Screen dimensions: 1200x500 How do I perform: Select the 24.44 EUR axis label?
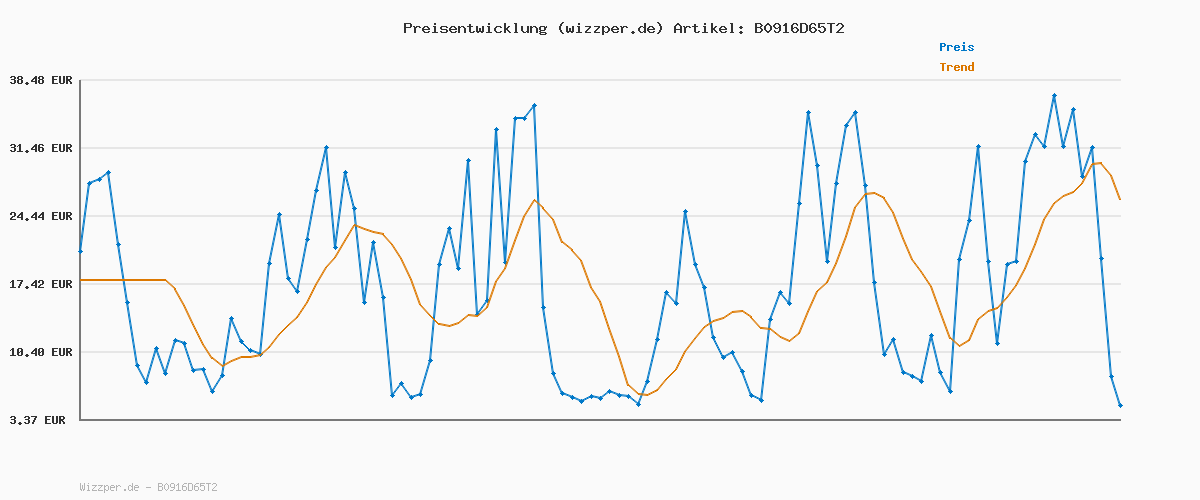pyautogui.click(x=41, y=216)
